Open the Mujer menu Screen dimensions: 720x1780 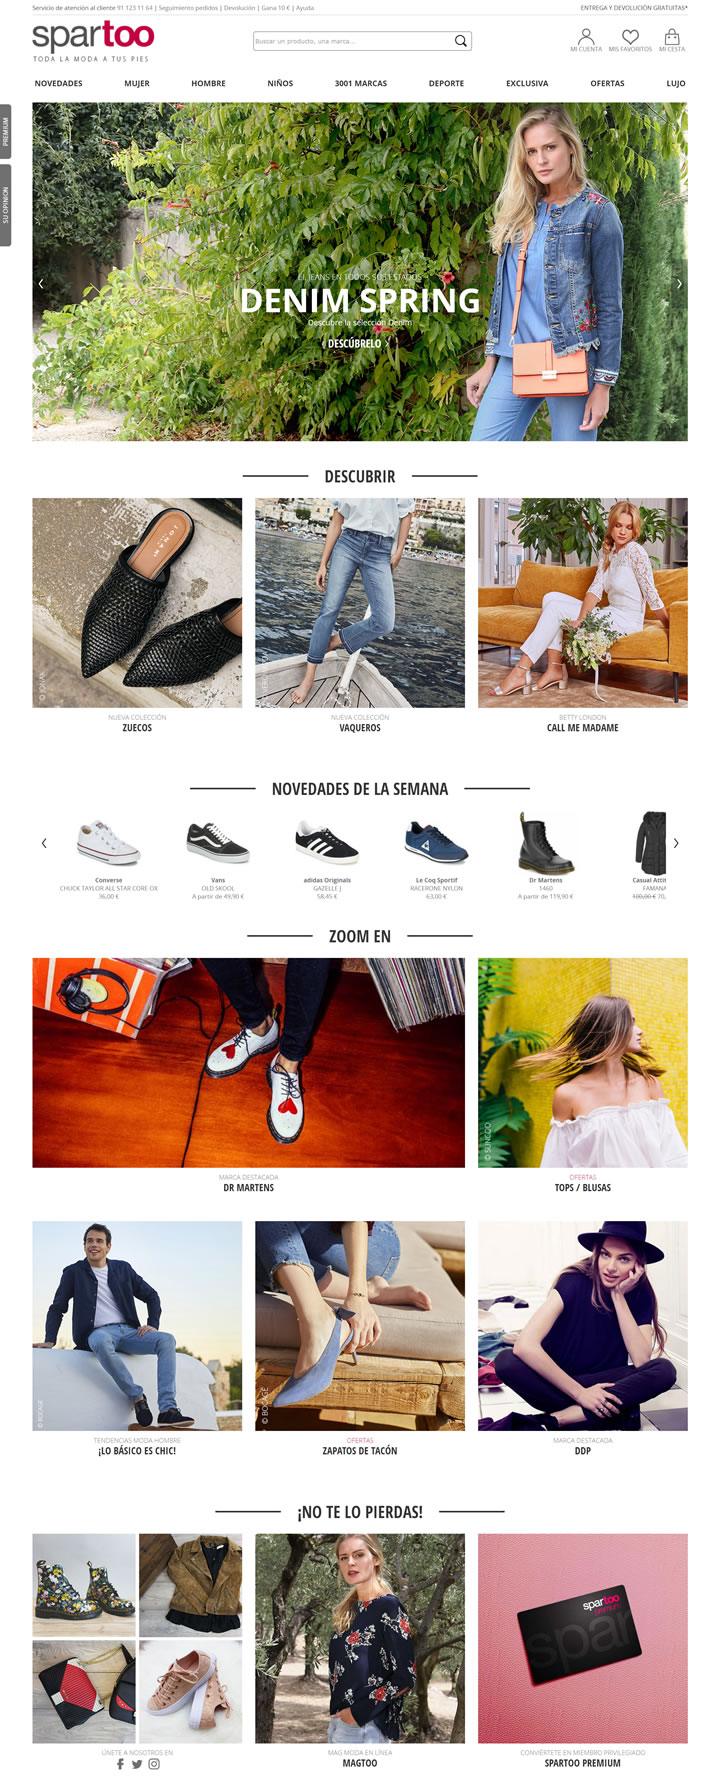(137, 83)
